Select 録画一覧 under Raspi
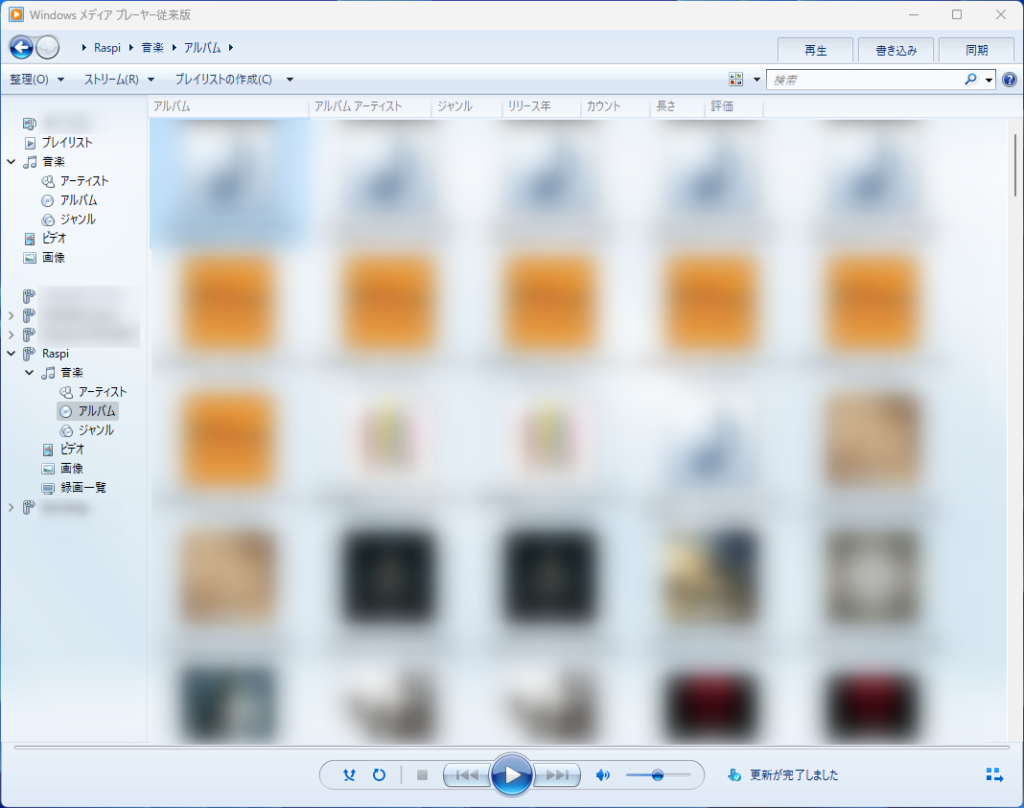Viewport: 1024px width, 808px height. [x=83, y=487]
